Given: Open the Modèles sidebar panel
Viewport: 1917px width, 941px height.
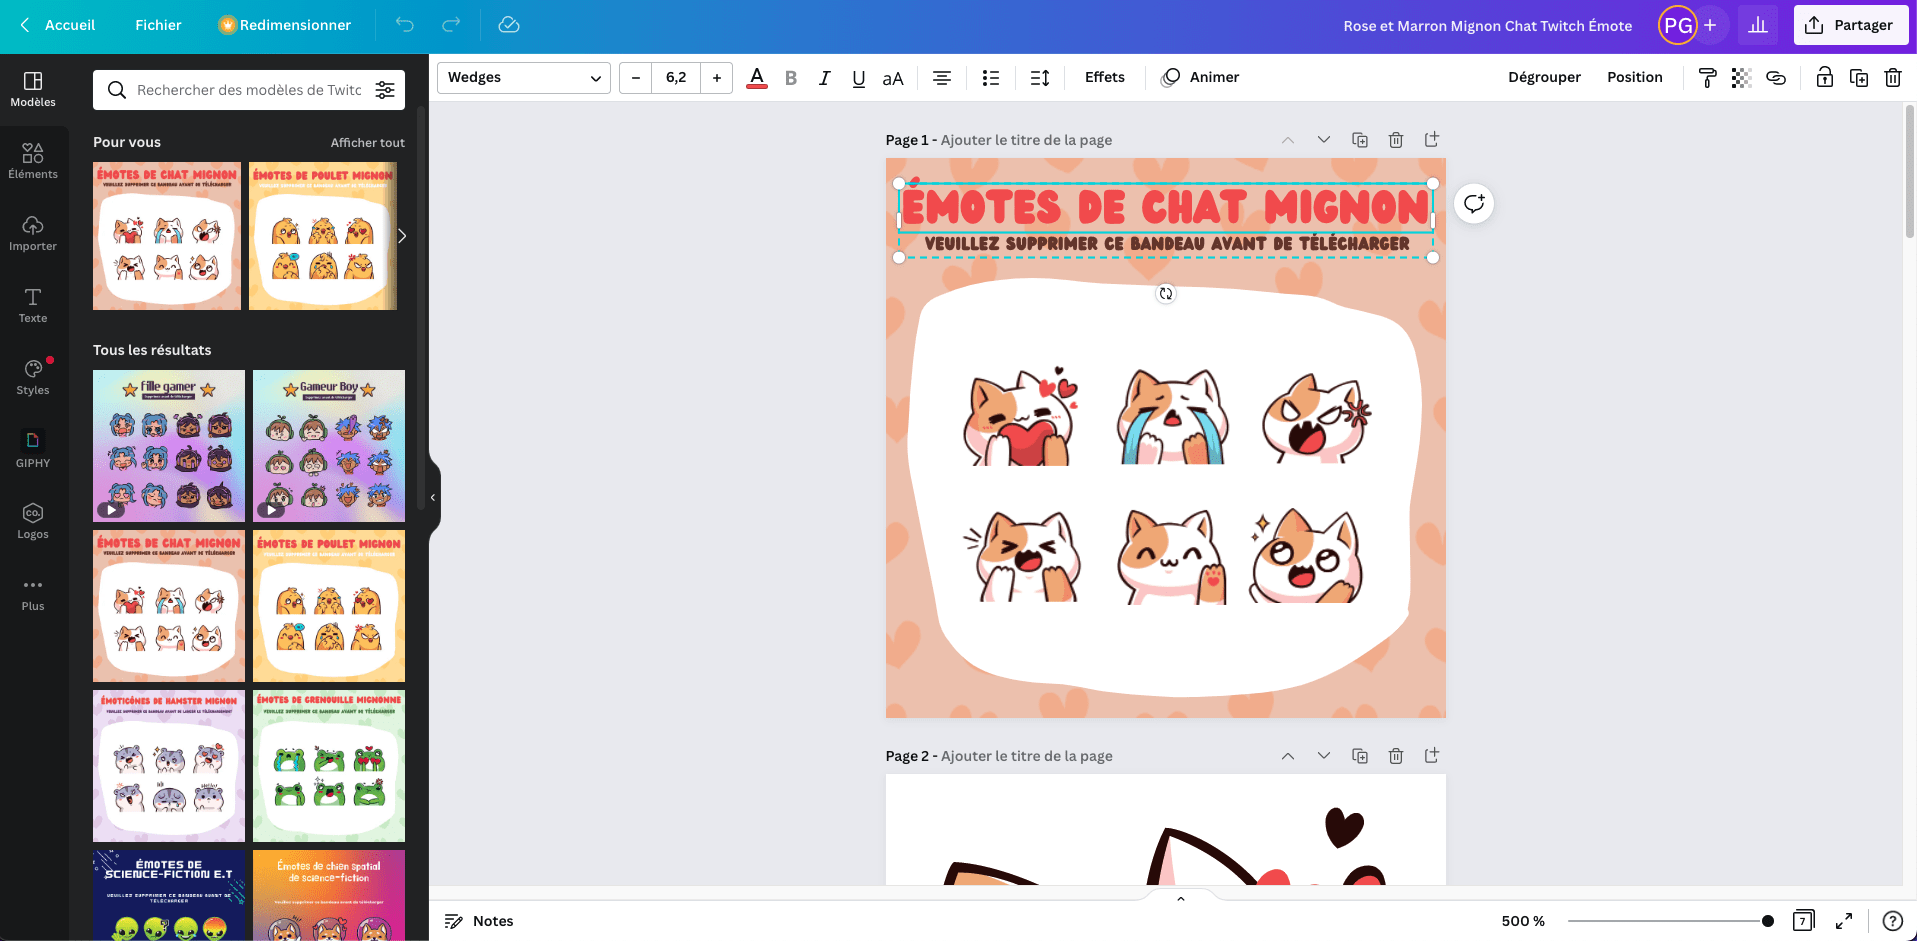Looking at the screenshot, I should [33, 89].
